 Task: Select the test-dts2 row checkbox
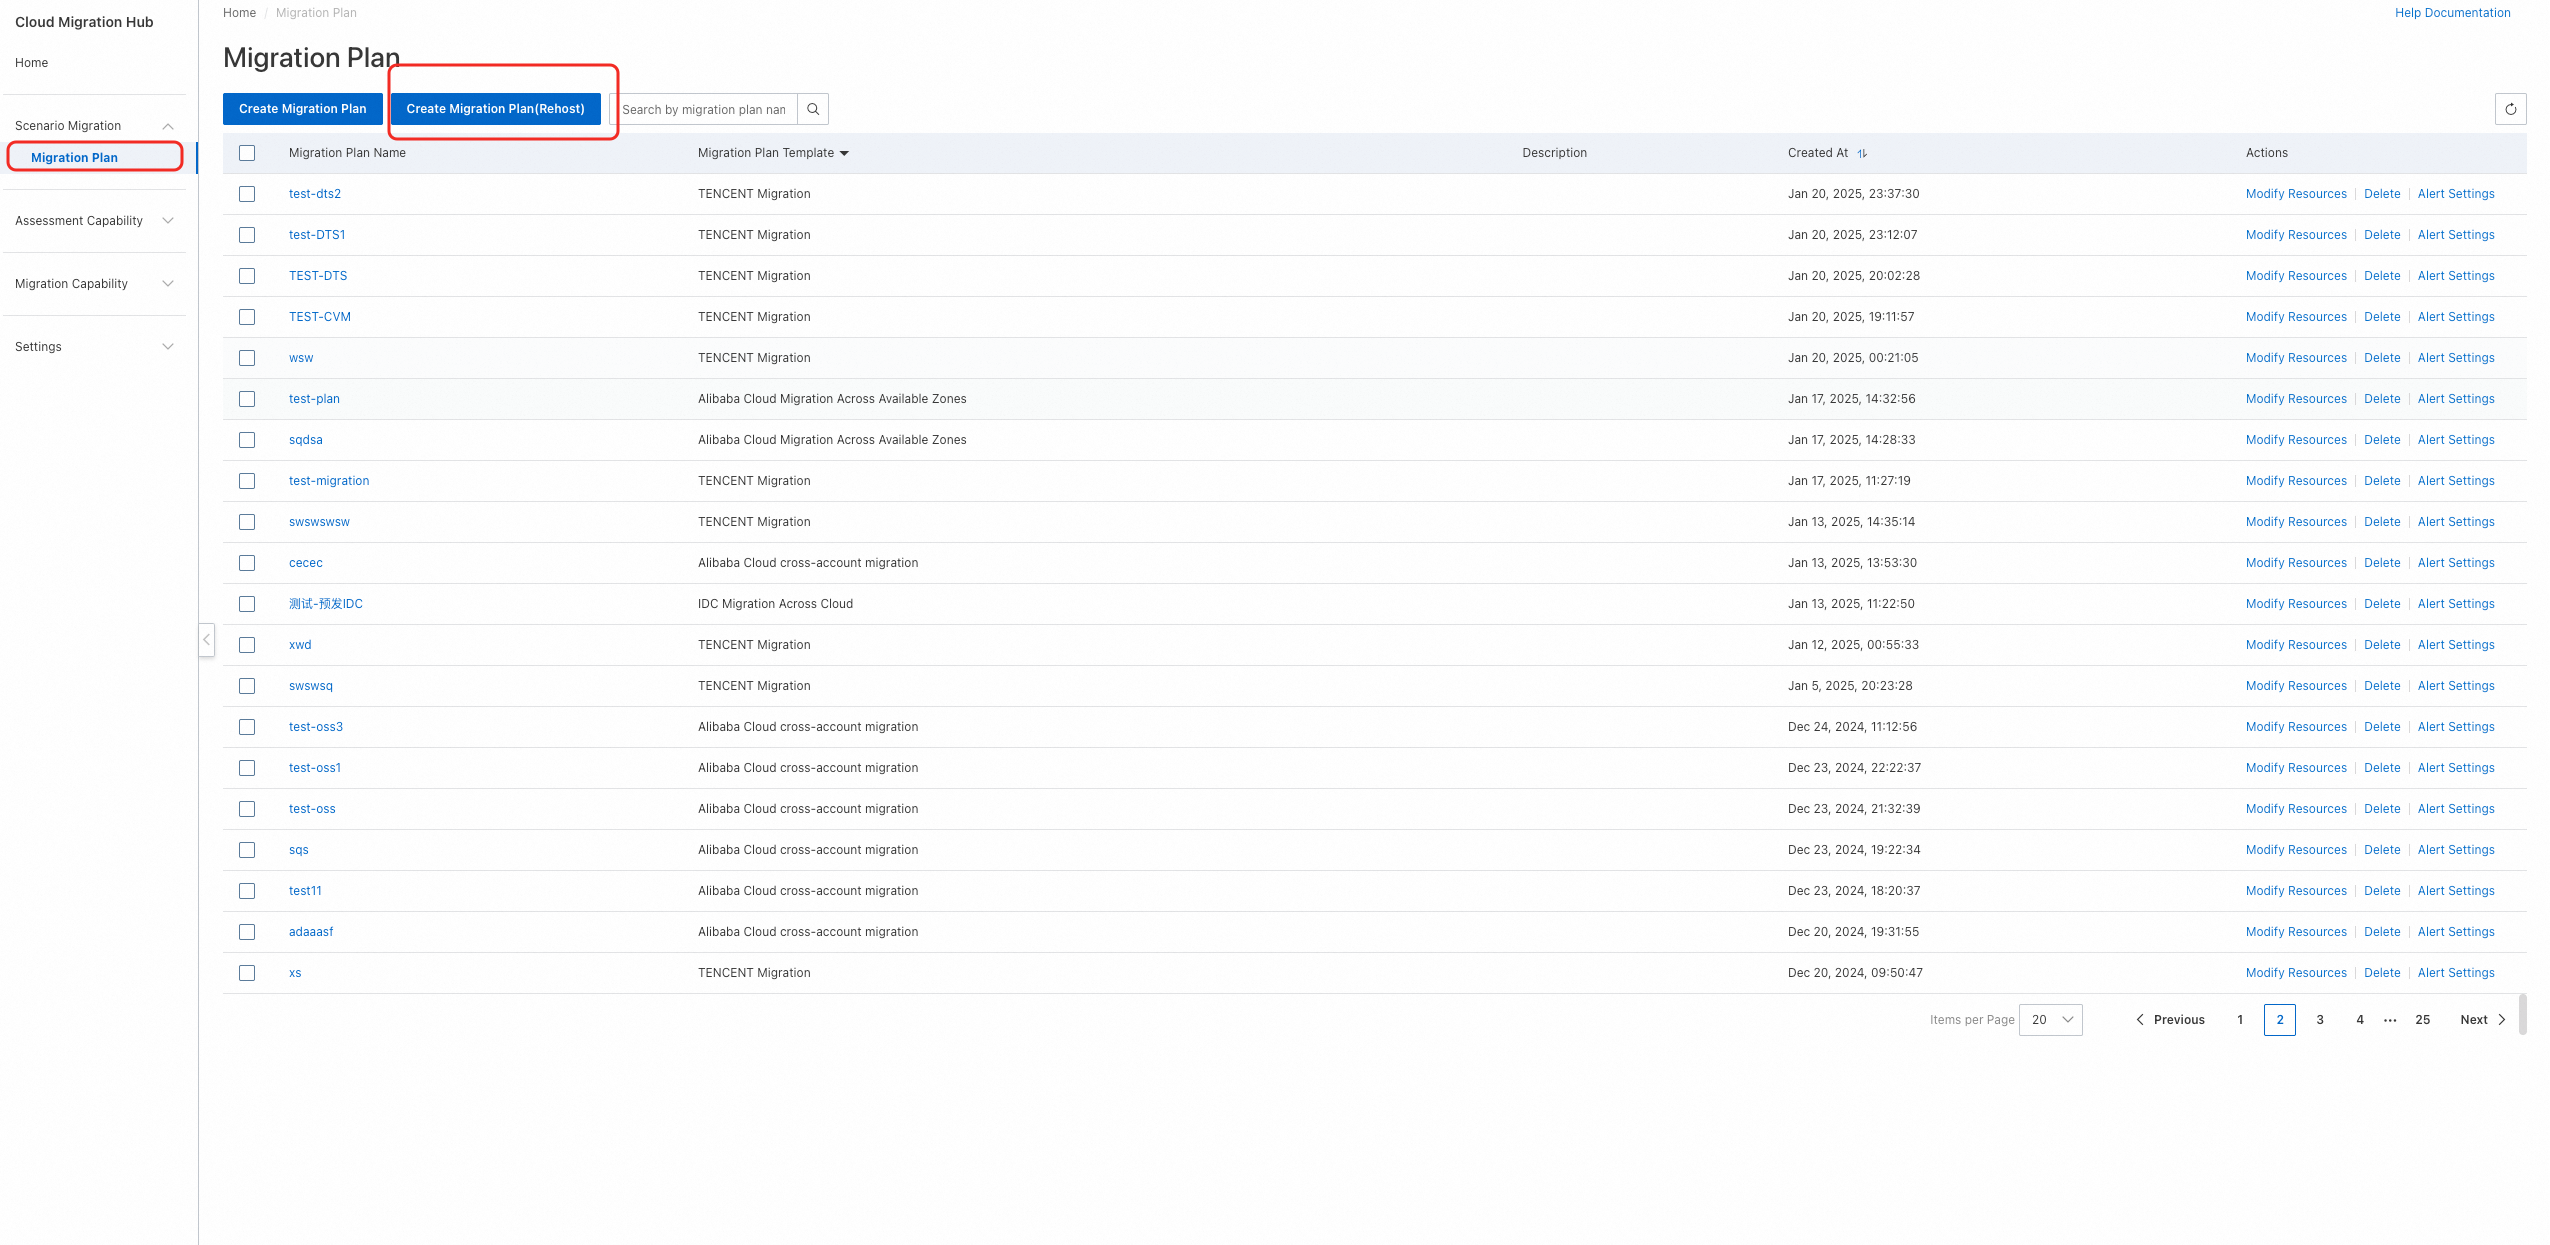point(247,194)
